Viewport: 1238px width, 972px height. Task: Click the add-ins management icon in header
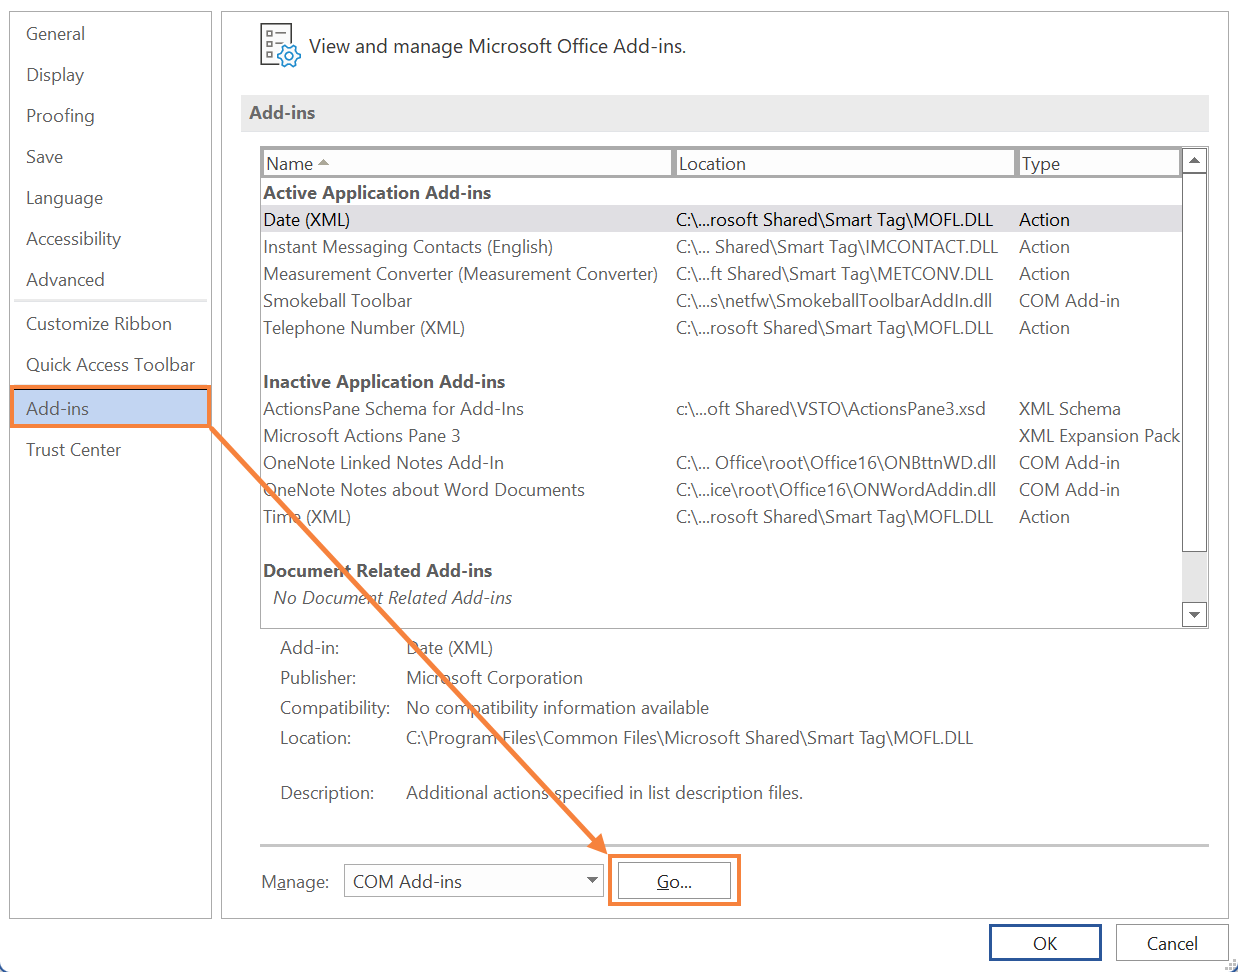pos(280,46)
